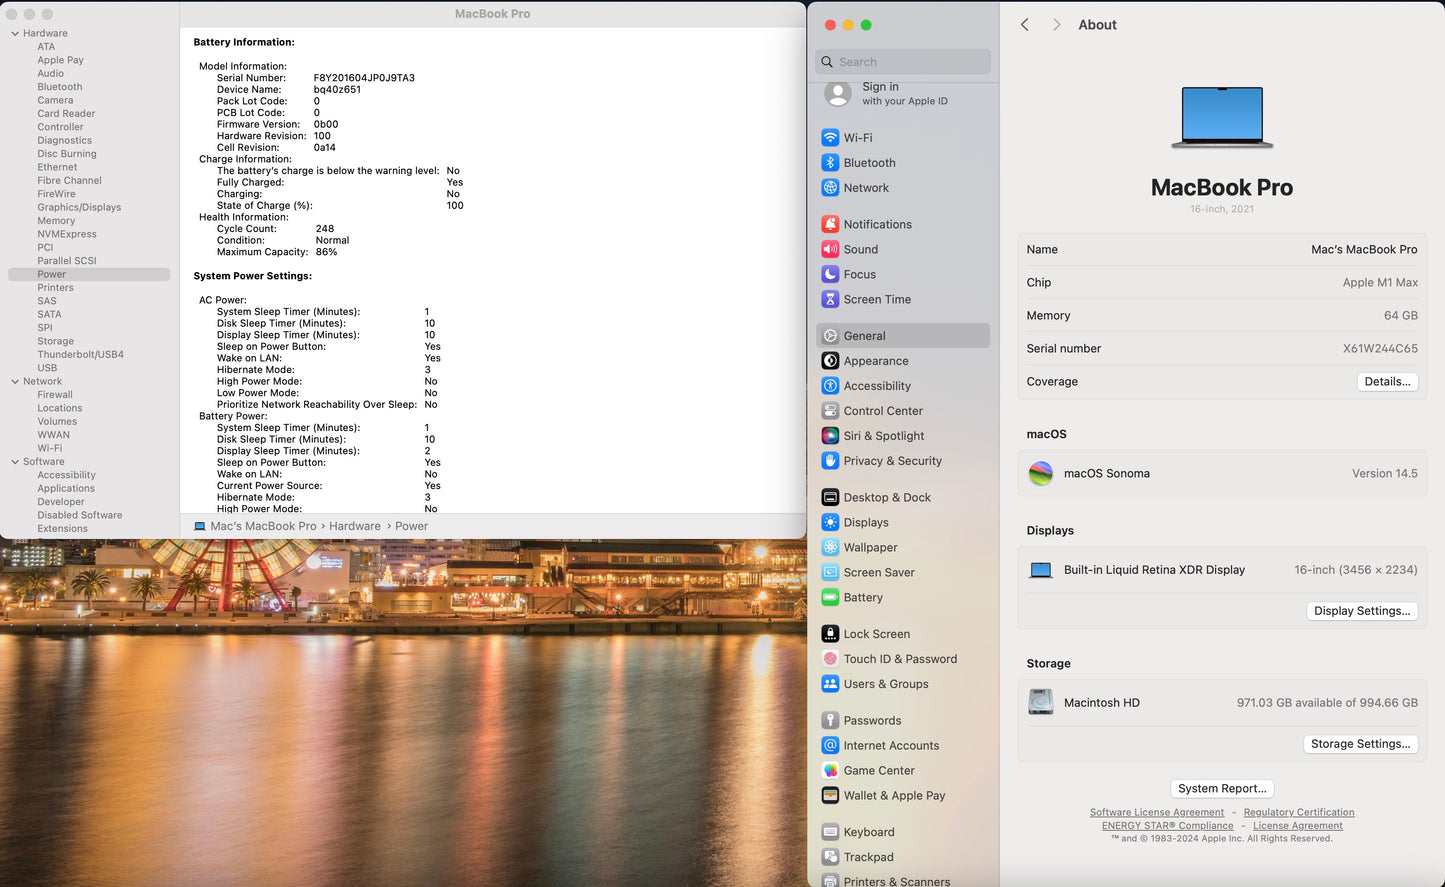Select Disabled Software in tree
This screenshot has height=887, width=1445.
[x=80, y=515]
